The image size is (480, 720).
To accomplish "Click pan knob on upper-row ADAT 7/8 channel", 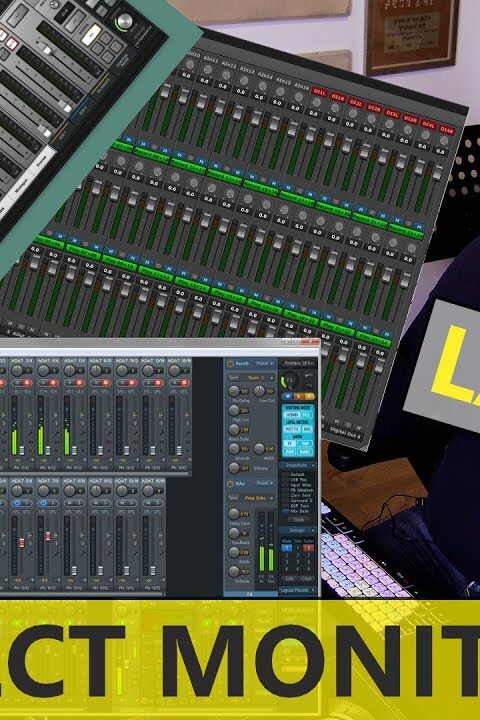I will (x=69, y=371).
